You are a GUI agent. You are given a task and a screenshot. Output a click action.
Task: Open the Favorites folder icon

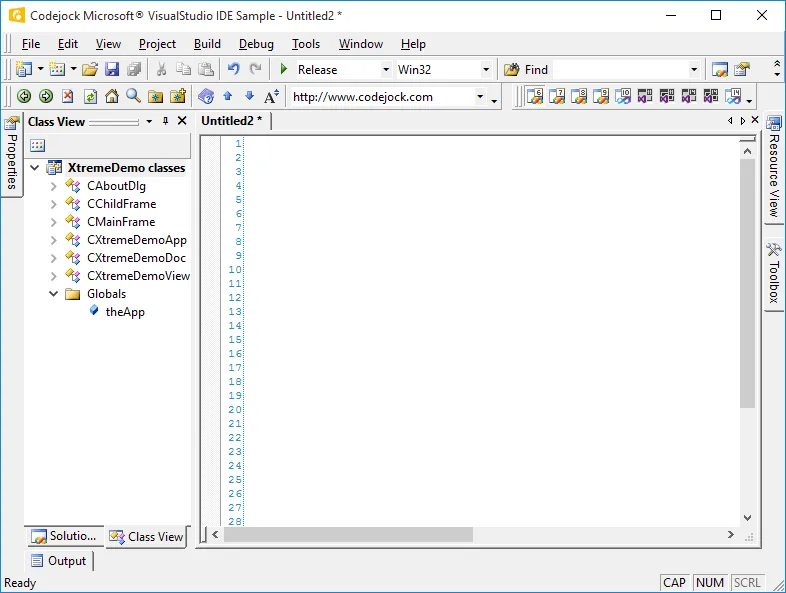coord(155,96)
